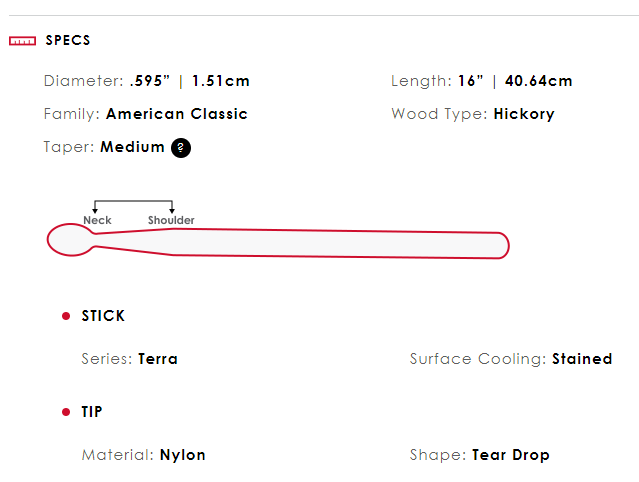
Task: Click the Shoulder label on the diagram
Action: (171, 220)
